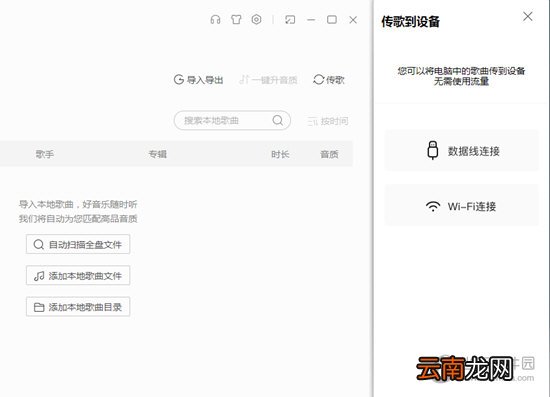Viewport: 550px width, 397px height.
Task: Close the music player main window
Action: (353, 20)
